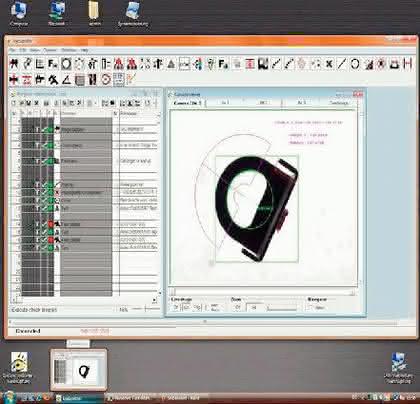Click the horizontal scrollbar below the camera image
Image resolution: width=420 pixels, height=404 pixels.
click(x=262, y=292)
